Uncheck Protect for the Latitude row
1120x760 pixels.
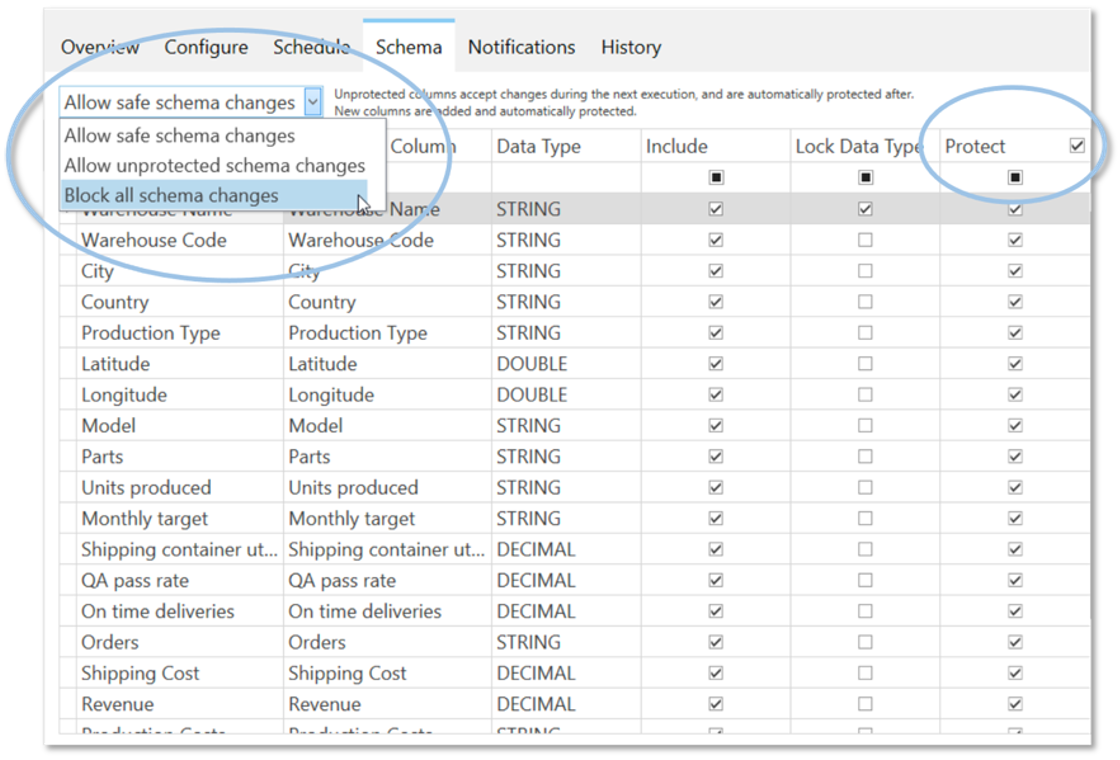1015,364
